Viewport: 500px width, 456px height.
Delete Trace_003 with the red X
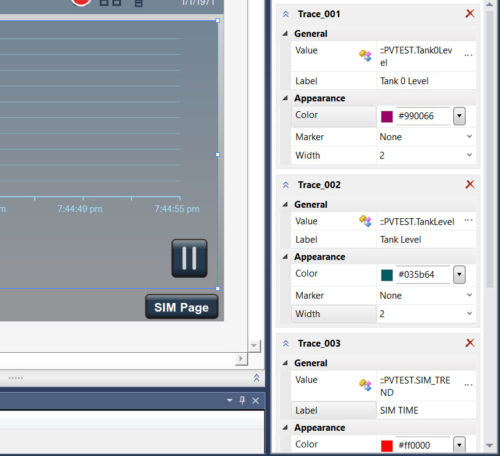point(470,343)
